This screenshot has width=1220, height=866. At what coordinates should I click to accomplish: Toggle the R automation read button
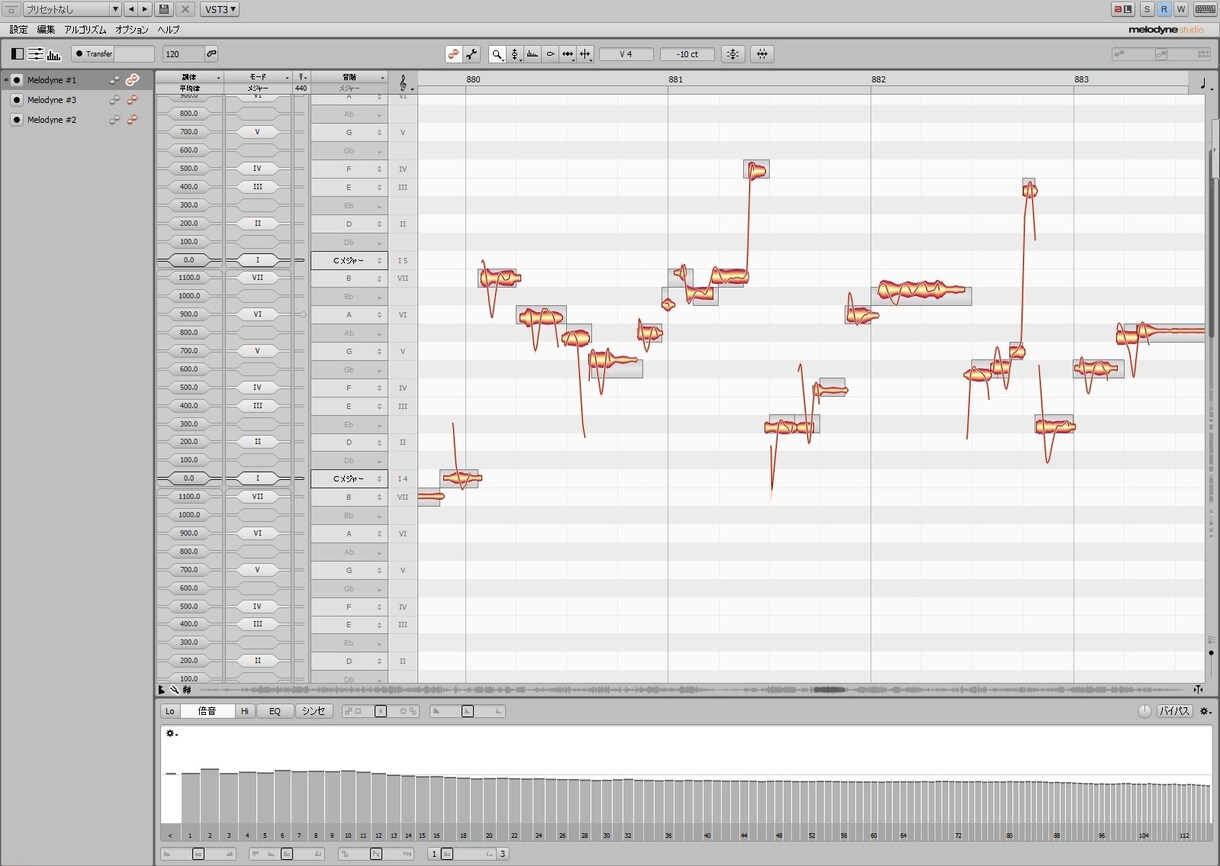[x=1164, y=9]
